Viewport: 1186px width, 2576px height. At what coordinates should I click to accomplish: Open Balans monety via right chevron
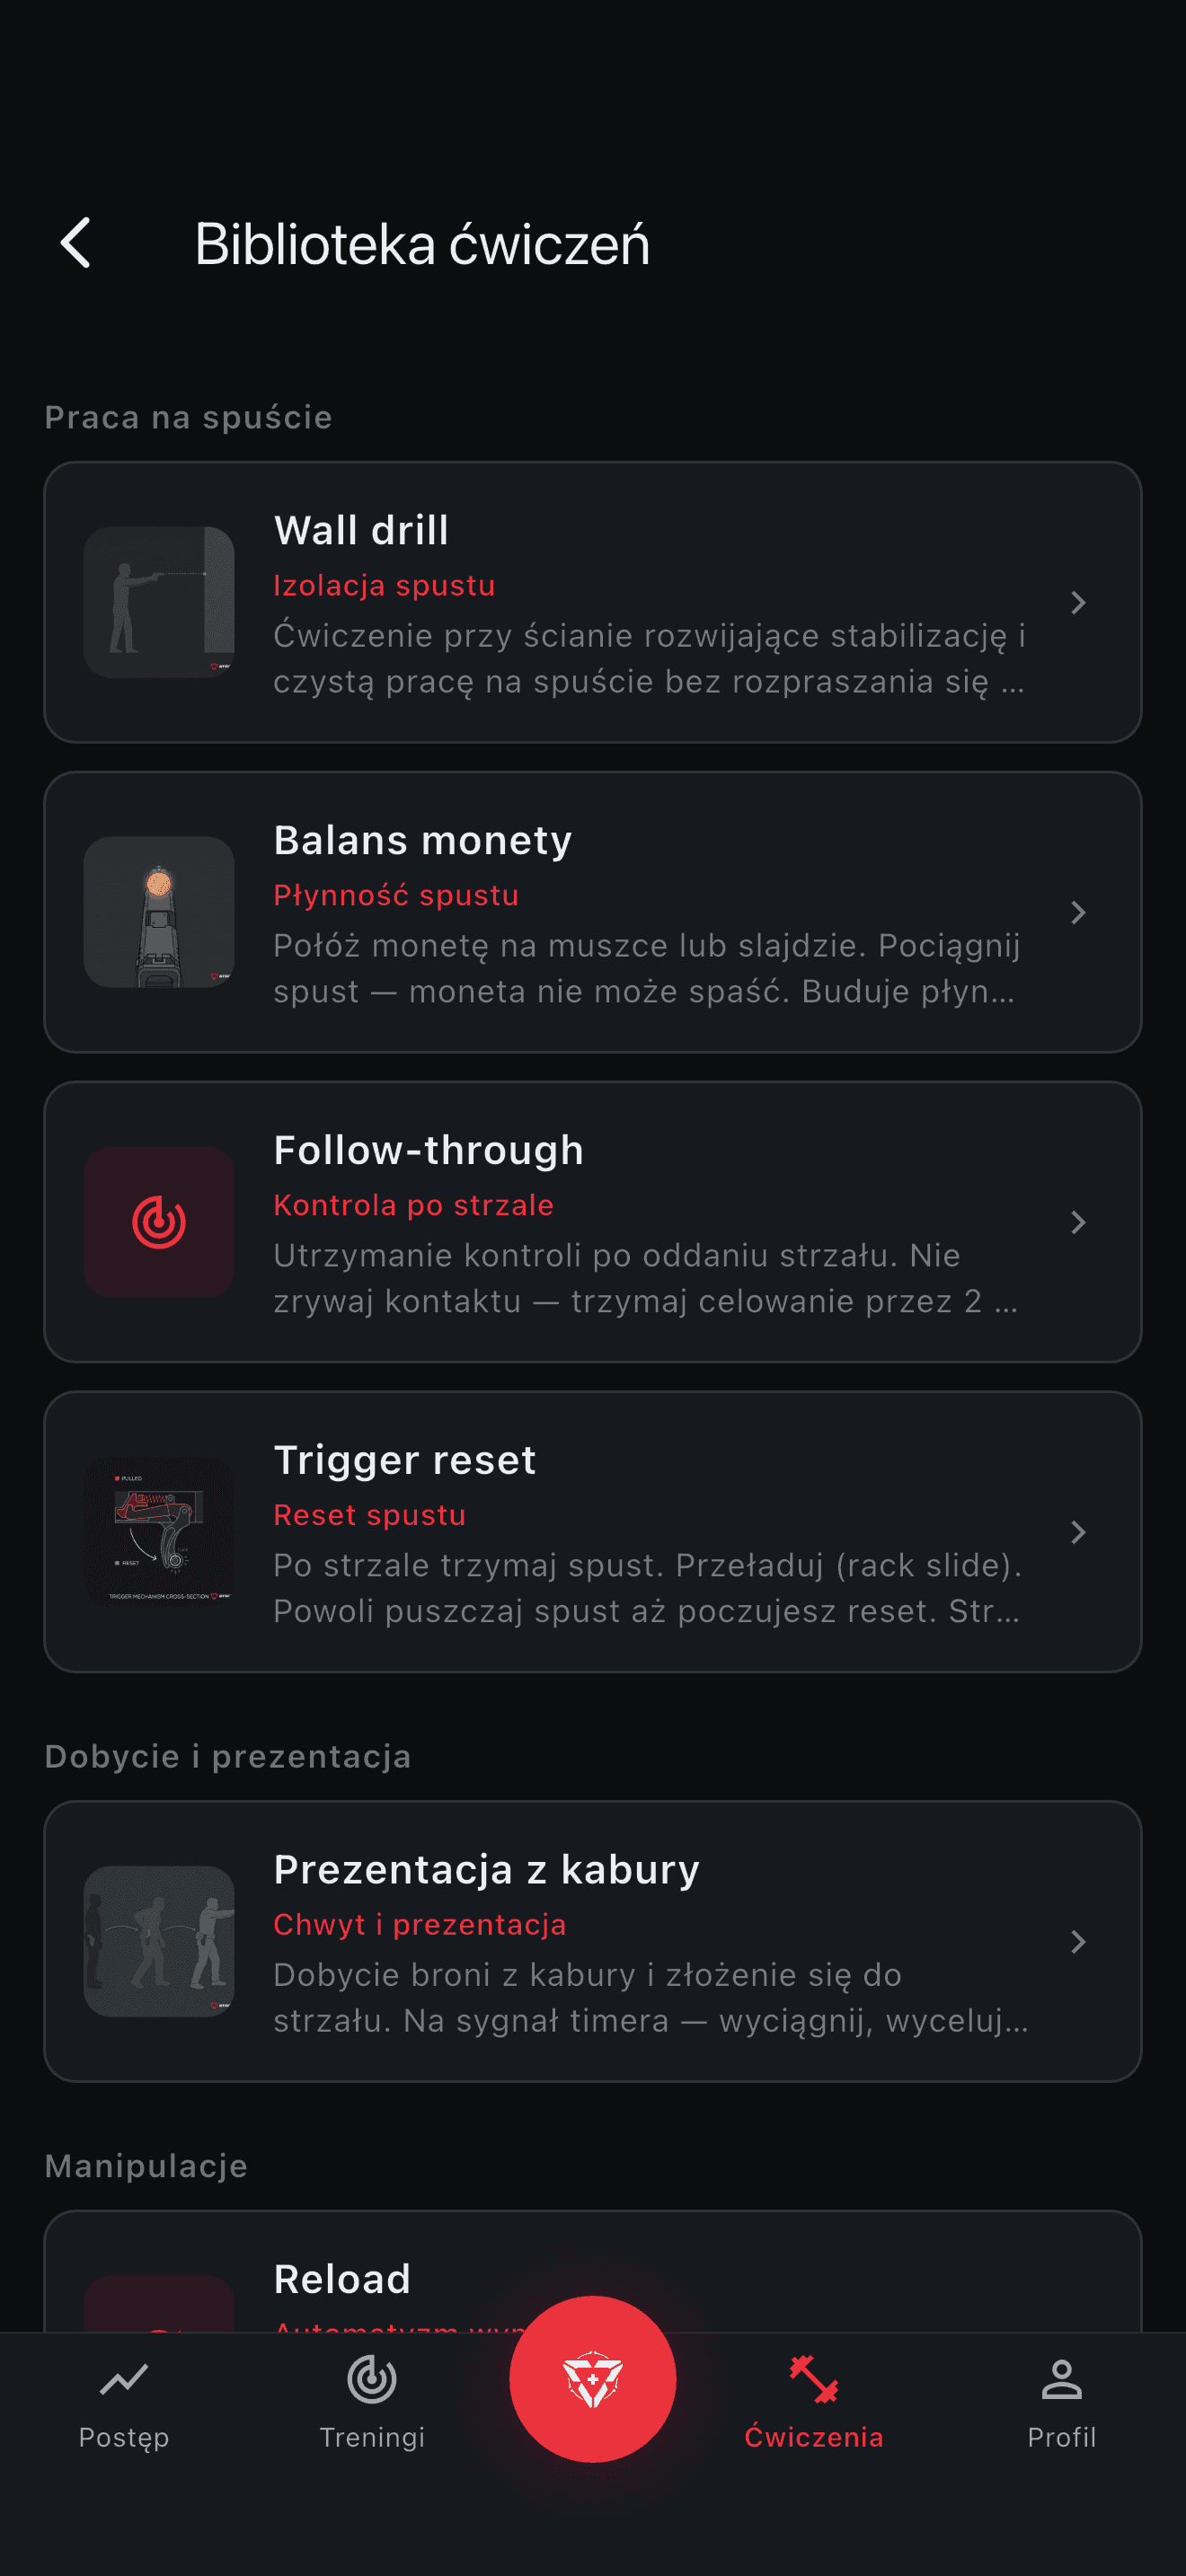click(1078, 912)
